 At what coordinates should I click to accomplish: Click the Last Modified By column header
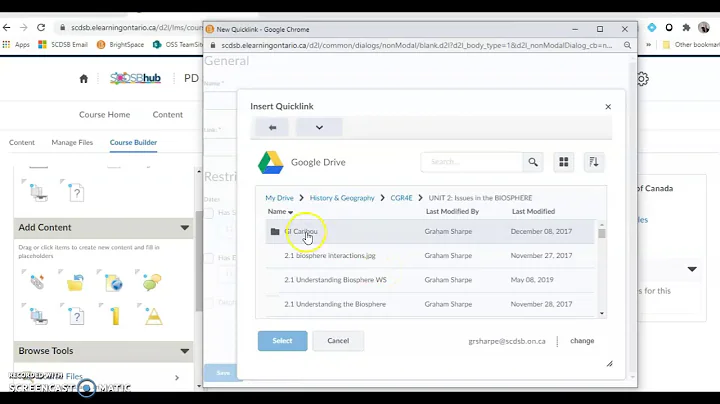pos(452,211)
